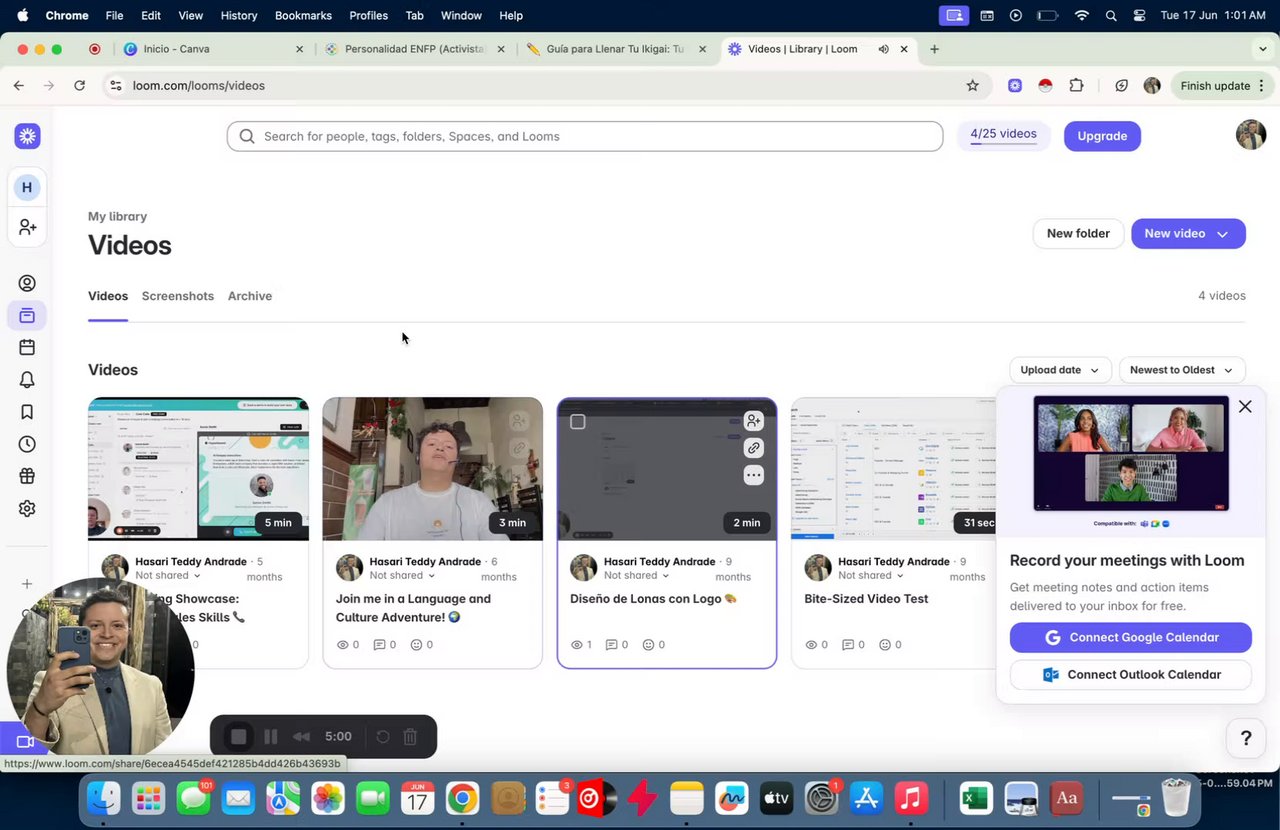The height and width of the screenshot is (830, 1280).
Task: Open the Settings gear in sidebar
Action: pyautogui.click(x=27, y=508)
